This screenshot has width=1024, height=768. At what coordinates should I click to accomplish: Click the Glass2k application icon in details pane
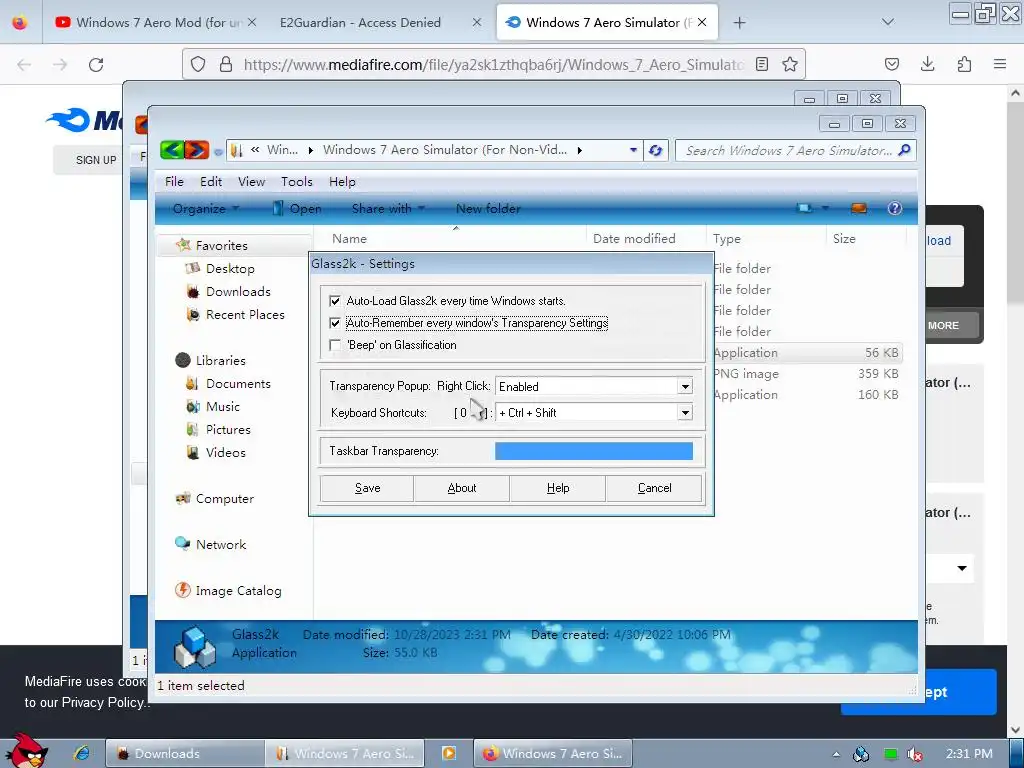coord(195,647)
